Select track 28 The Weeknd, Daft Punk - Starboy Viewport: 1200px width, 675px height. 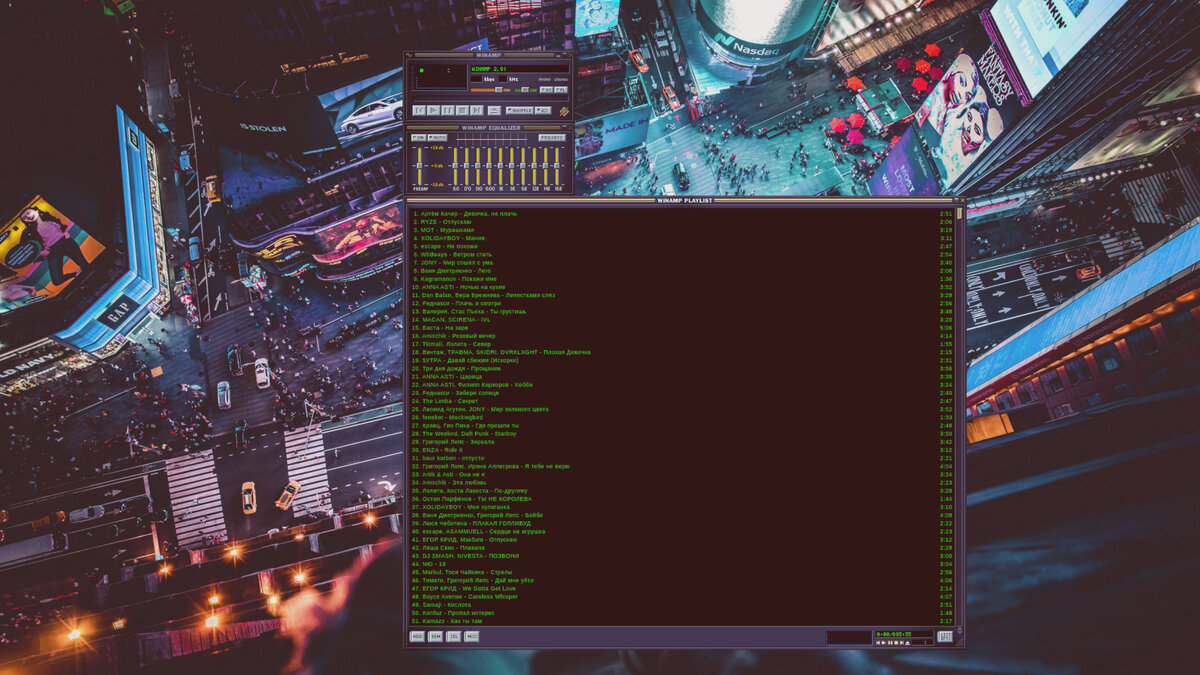point(682,434)
